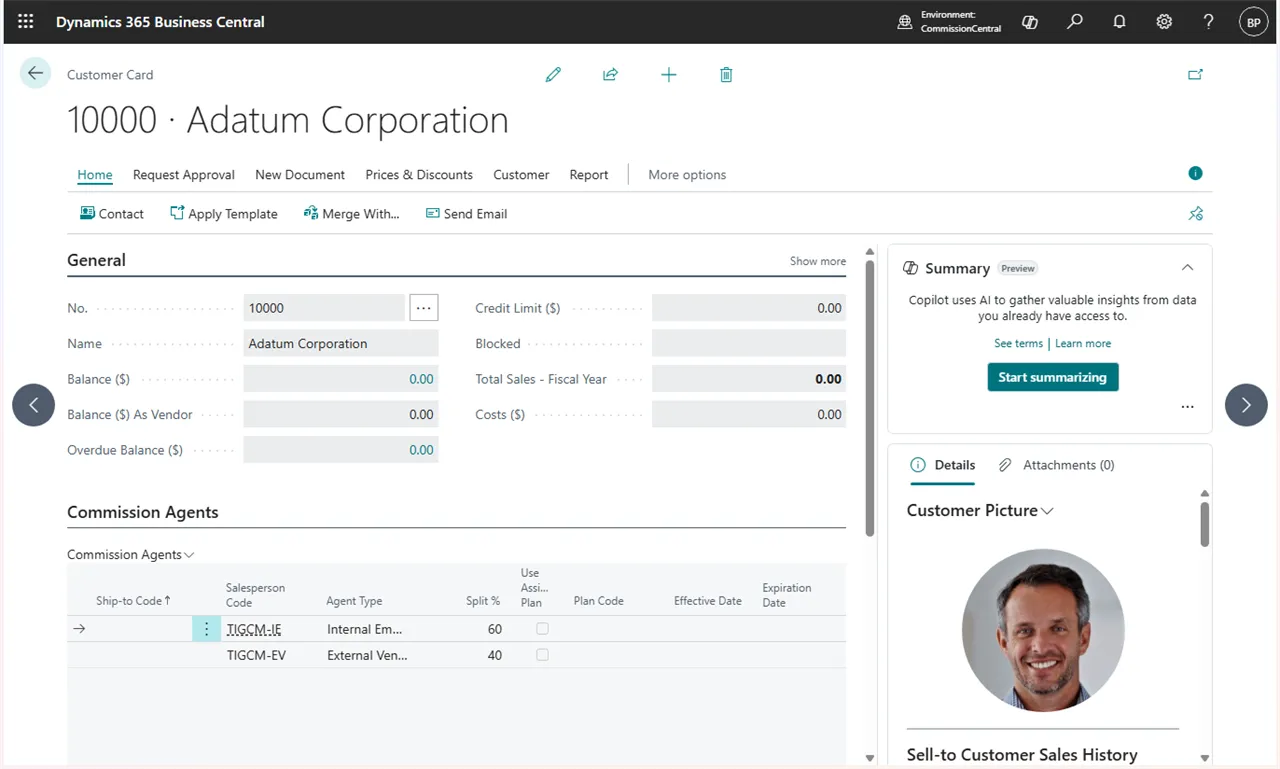Open the Copilot icon in top bar
This screenshot has height=769, width=1280.
click(1030, 22)
